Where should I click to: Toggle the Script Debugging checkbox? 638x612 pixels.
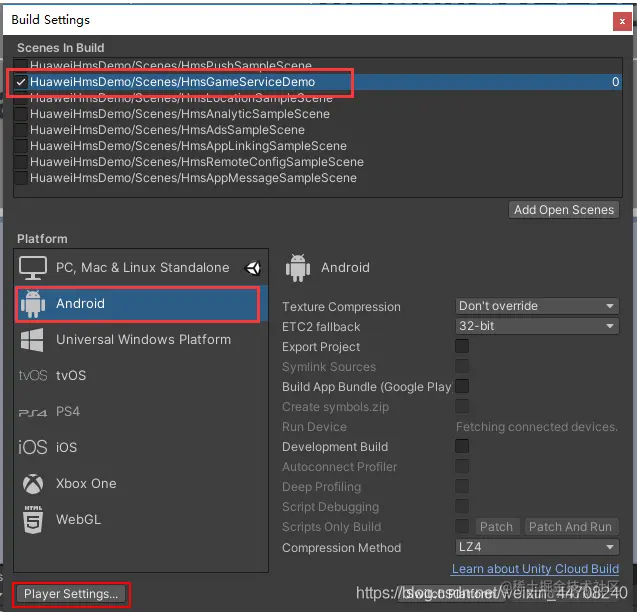pyautogui.click(x=462, y=506)
